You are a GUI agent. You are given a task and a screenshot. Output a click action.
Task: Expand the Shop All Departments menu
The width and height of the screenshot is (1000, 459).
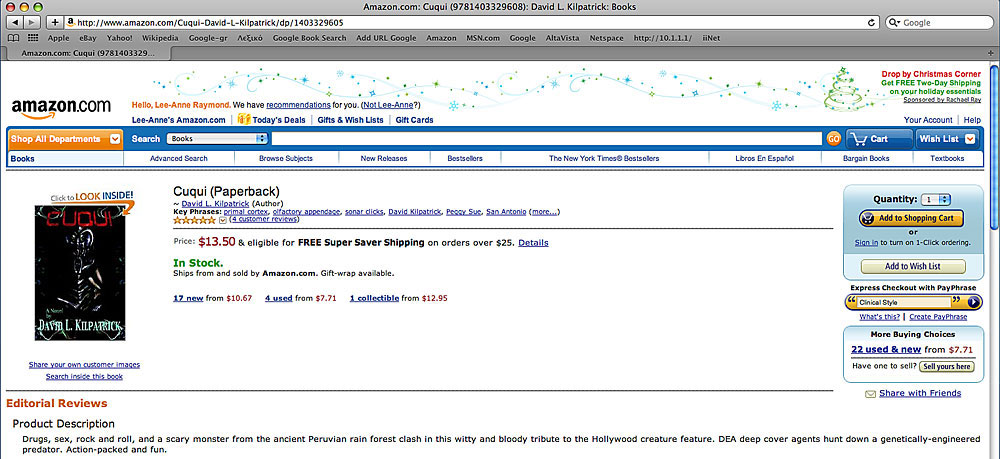point(115,138)
